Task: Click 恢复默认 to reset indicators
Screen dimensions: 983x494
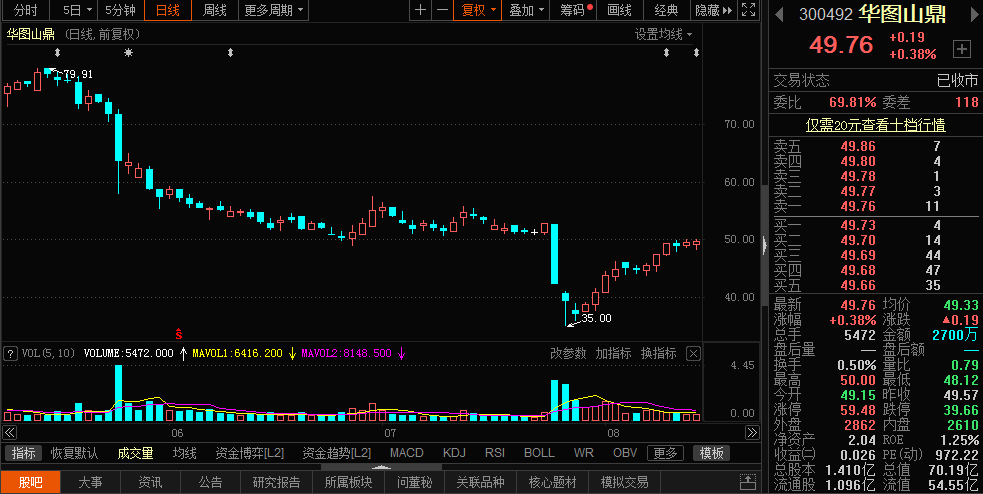Action: [75, 453]
